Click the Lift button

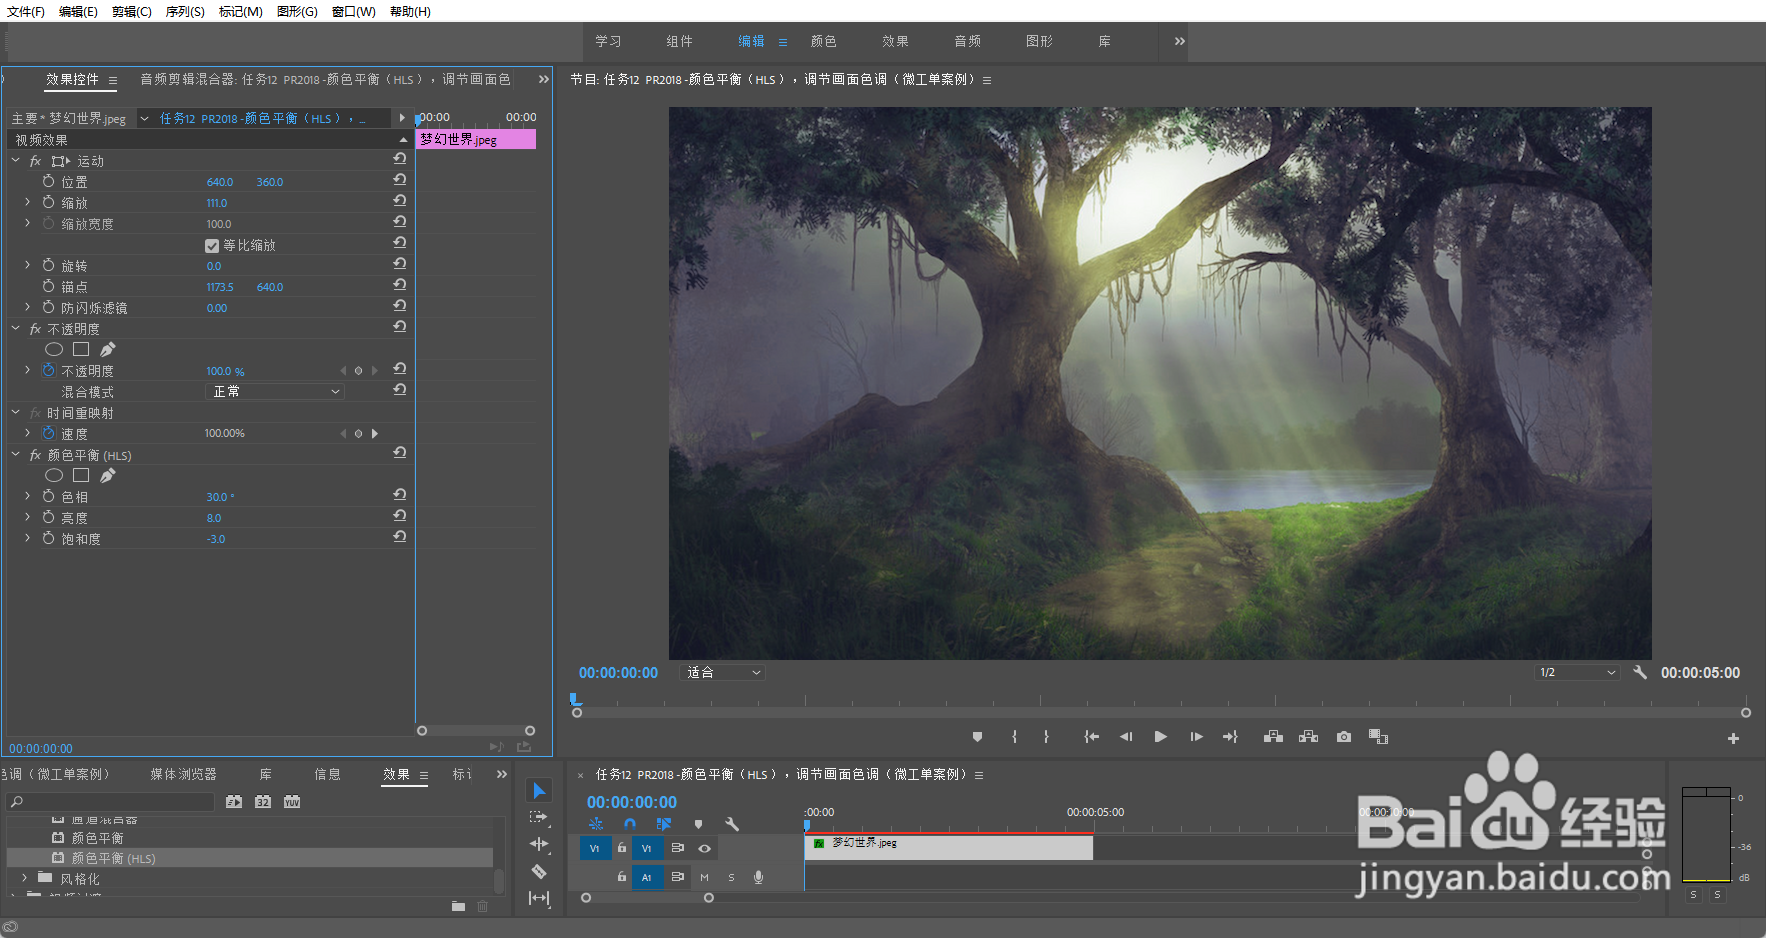pos(1273,737)
